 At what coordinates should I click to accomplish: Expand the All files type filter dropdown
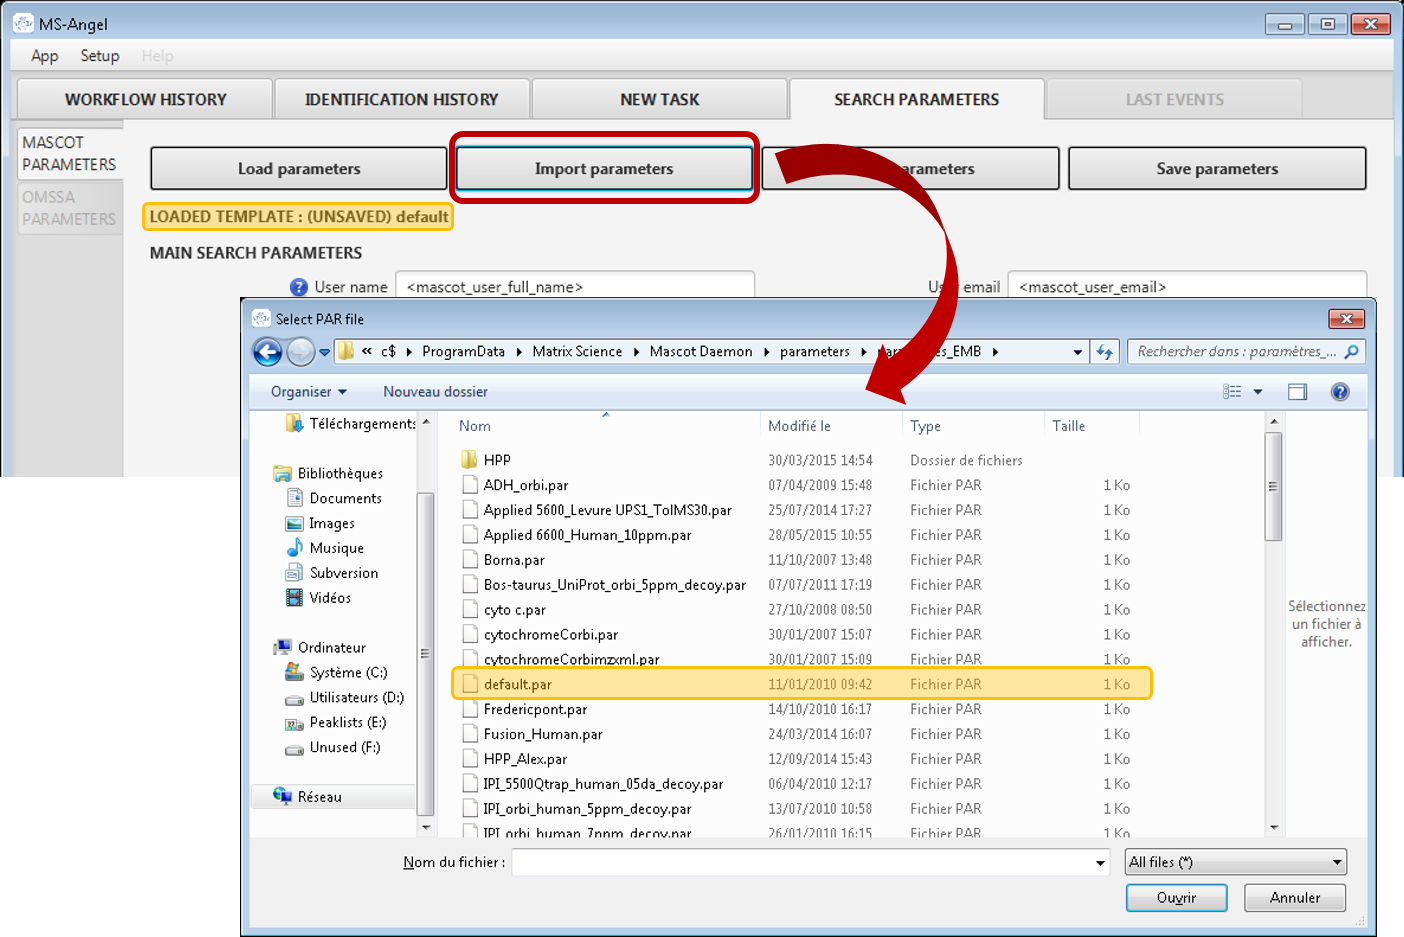pos(1336,863)
